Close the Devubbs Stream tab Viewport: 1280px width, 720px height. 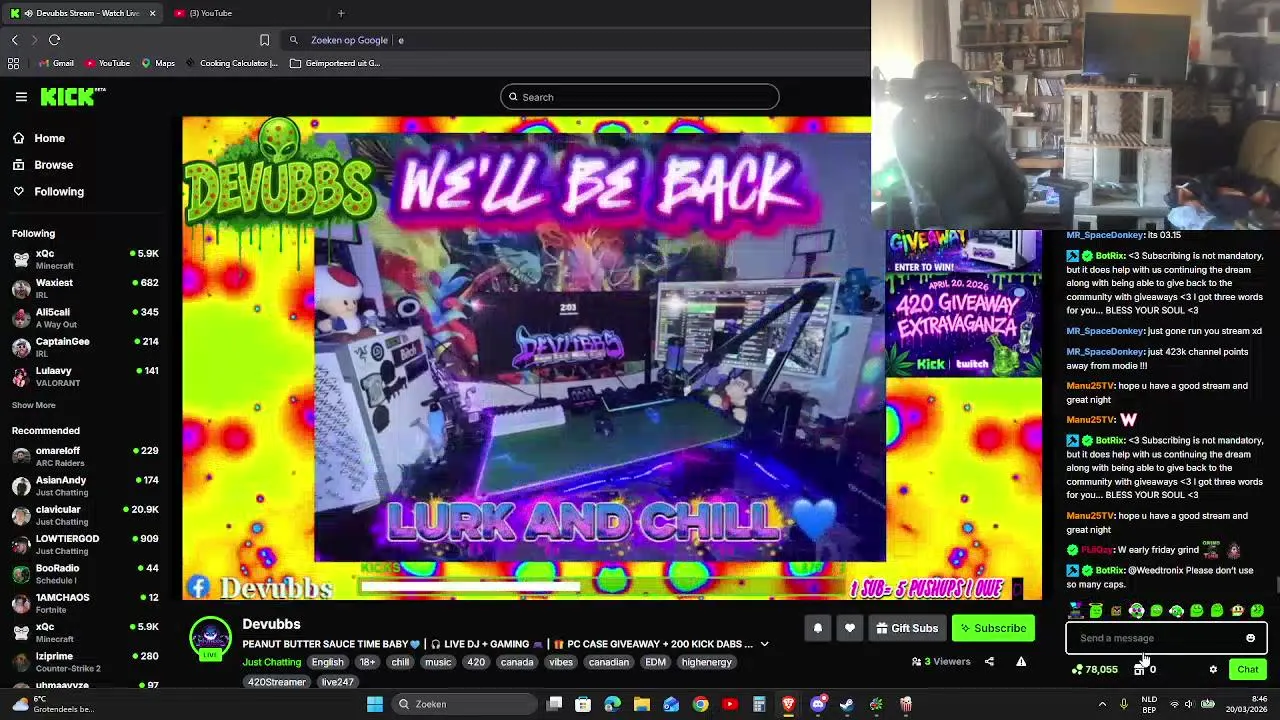[x=152, y=13]
